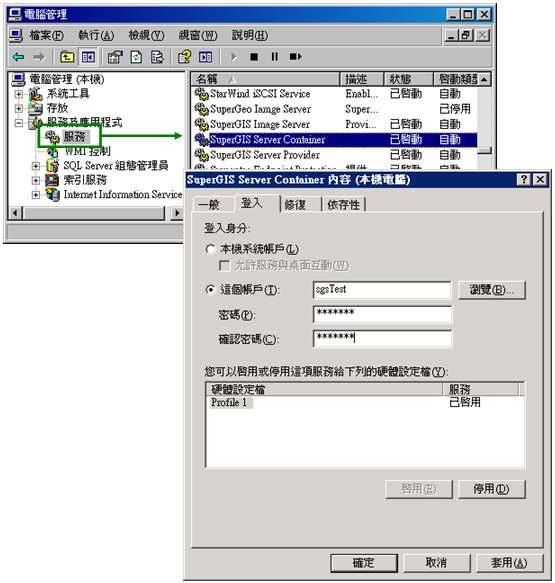The width and height of the screenshot is (555, 583).
Task: Toggle 允許服務與桌面互動 checkbox
Action: [224, 265]
